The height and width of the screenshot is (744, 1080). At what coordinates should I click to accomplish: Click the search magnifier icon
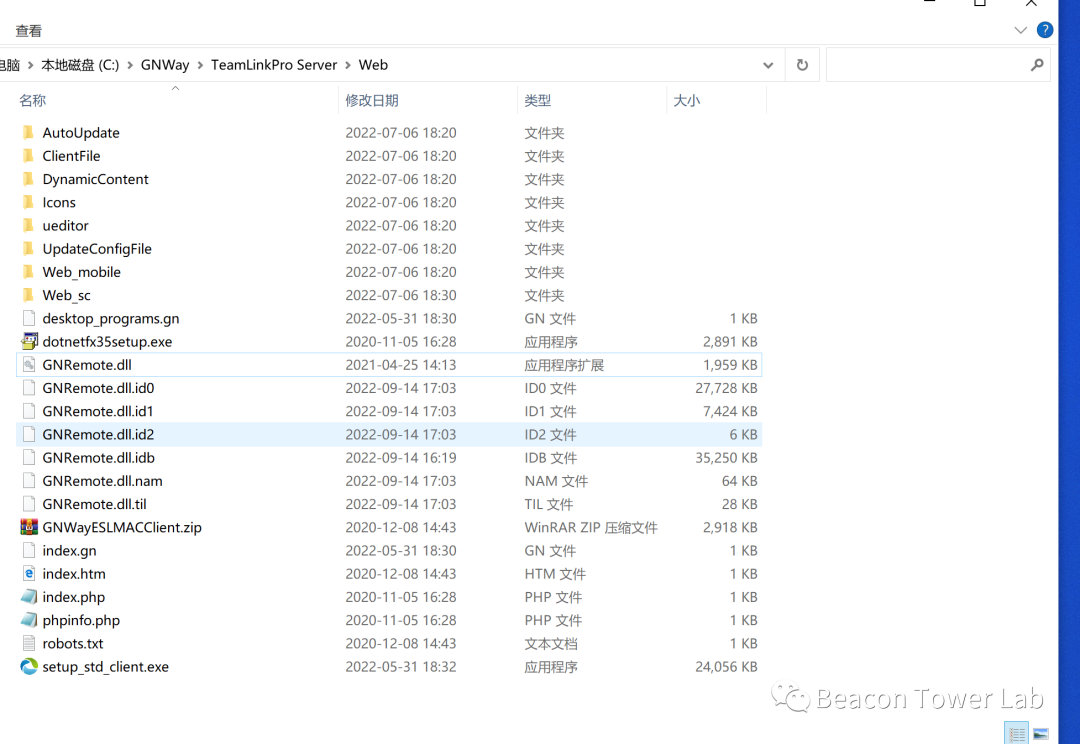pos(1037,65)
